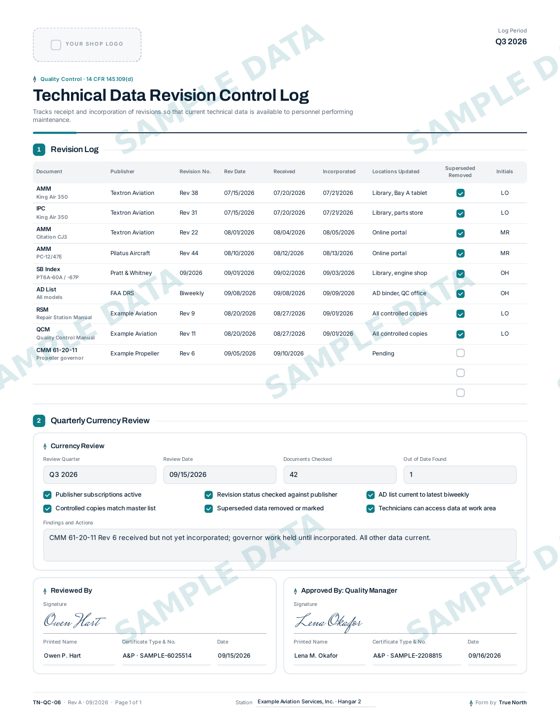Click the icon beside Reviewed By
This screenshot has width=560, height=725.
click(x=45, y=591)
